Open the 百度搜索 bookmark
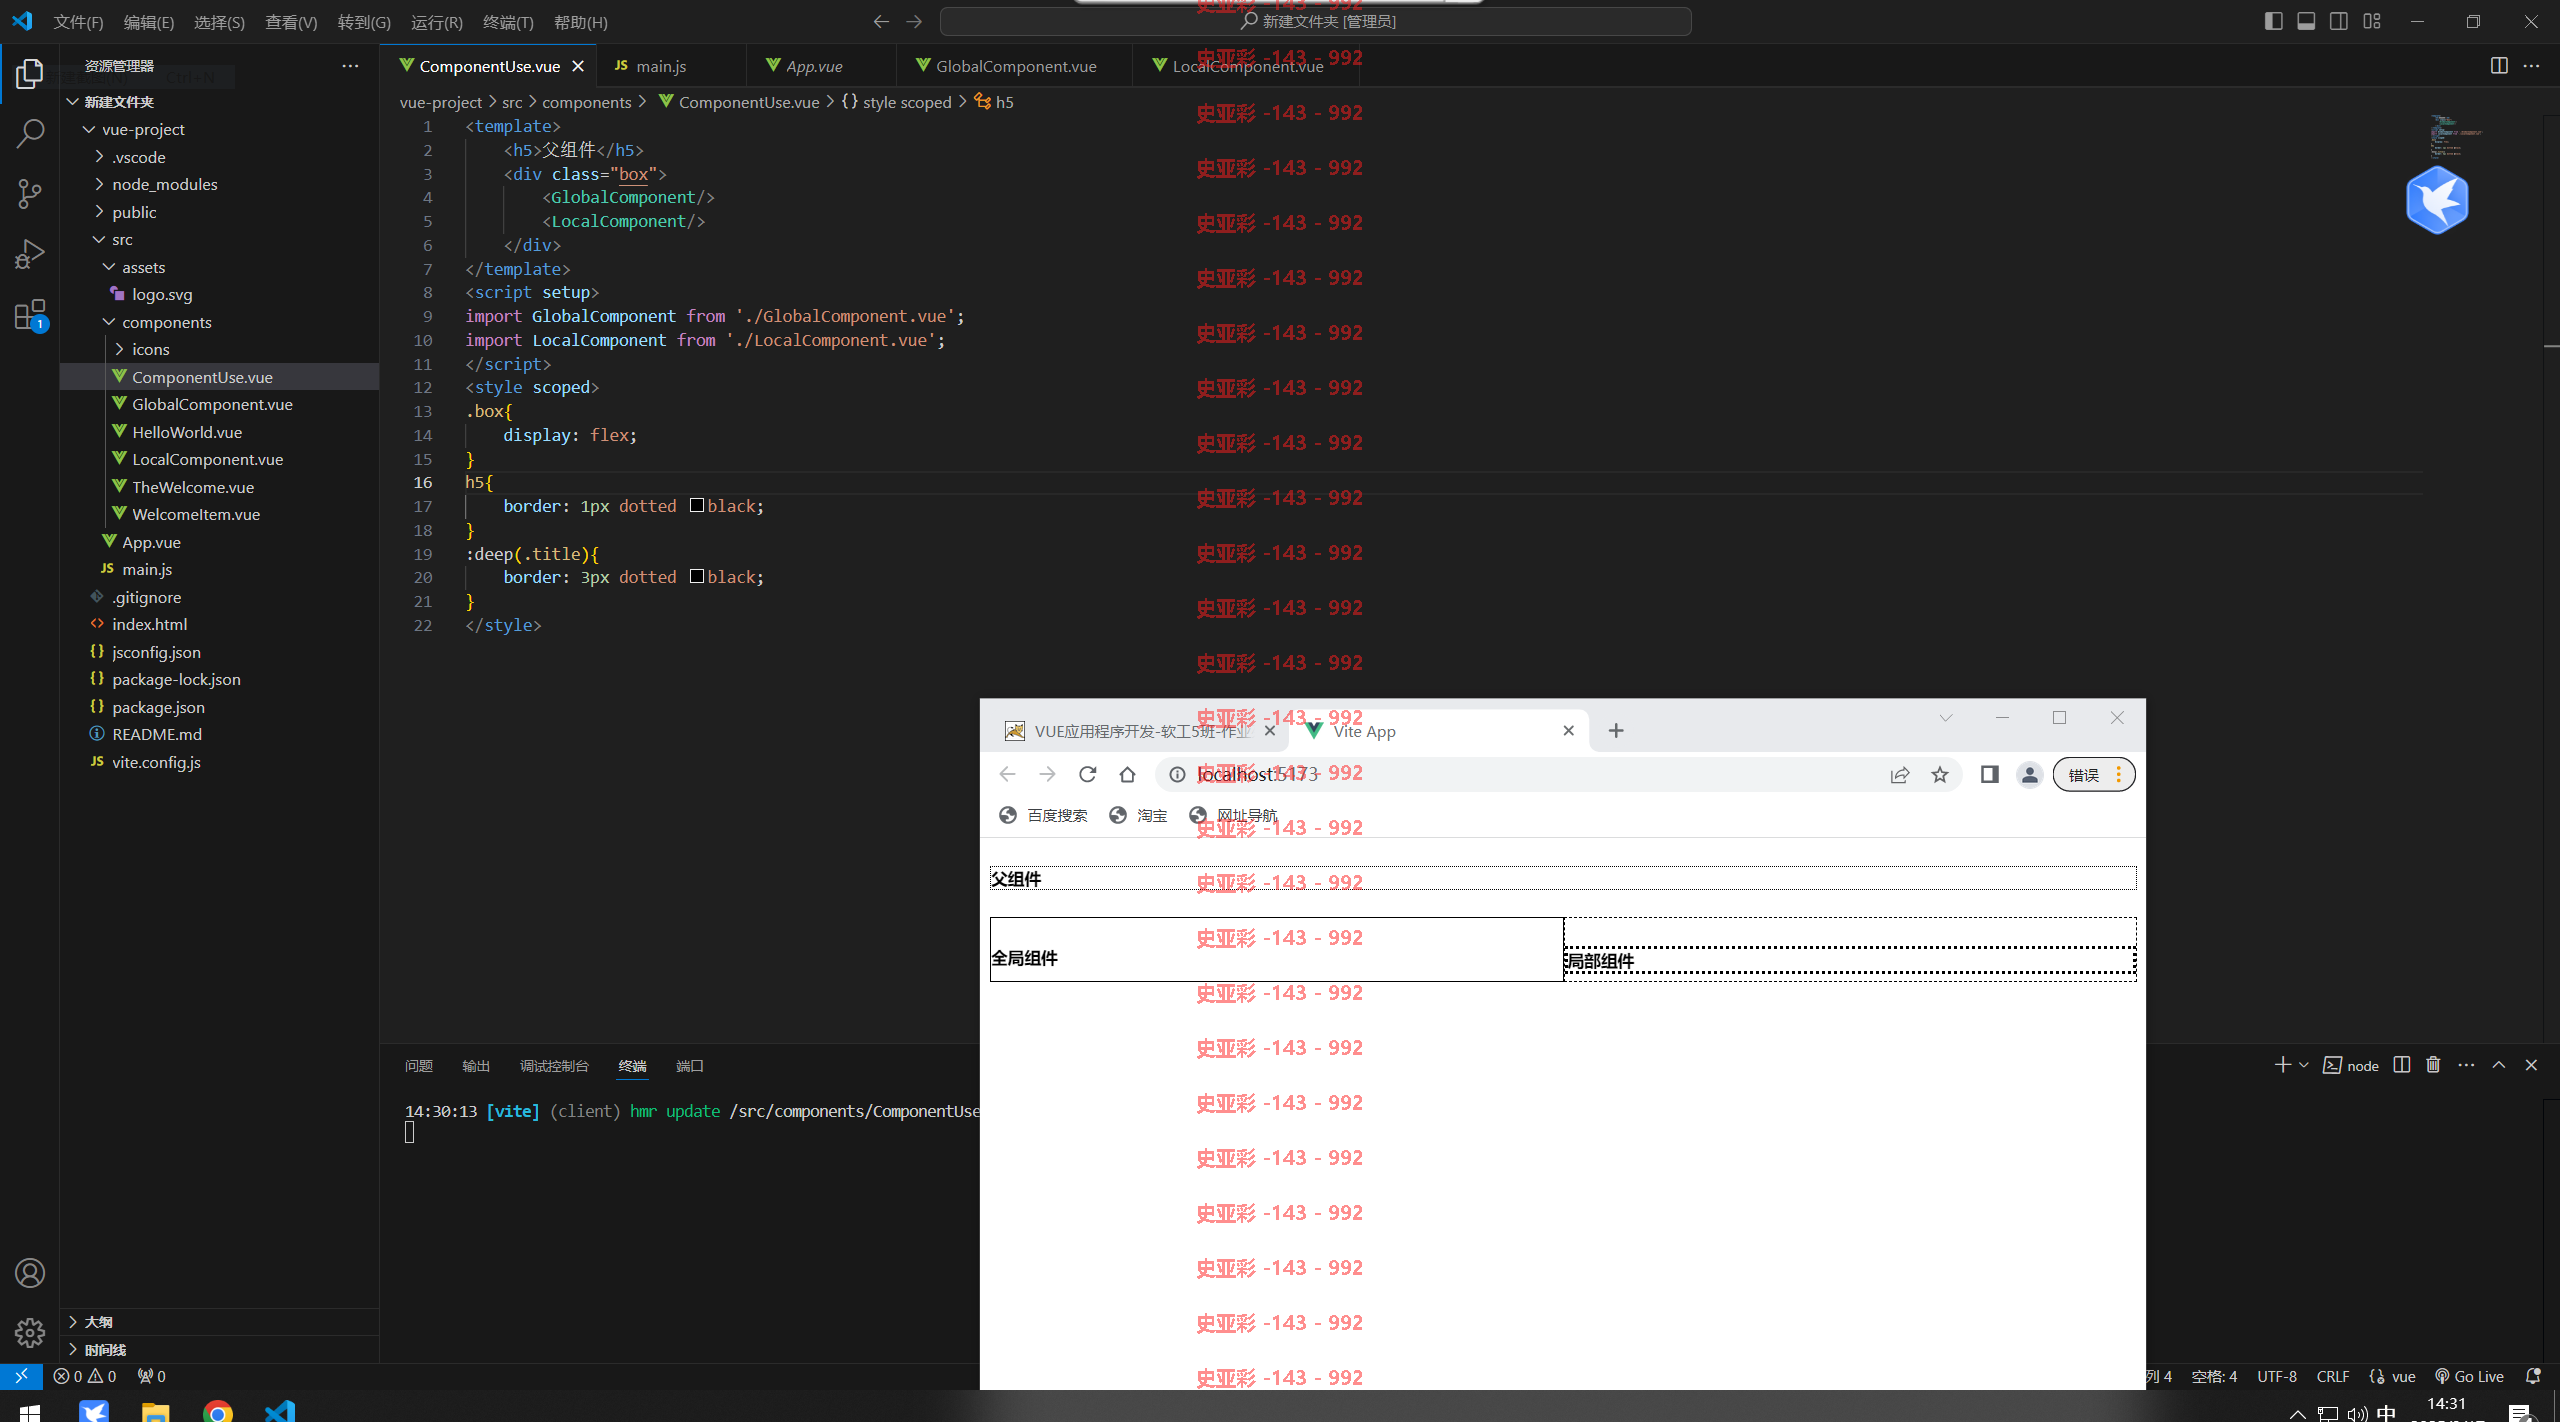Image resolution: width=2560 pixels, height=1422 pixels. click(x=1043, y=815)
